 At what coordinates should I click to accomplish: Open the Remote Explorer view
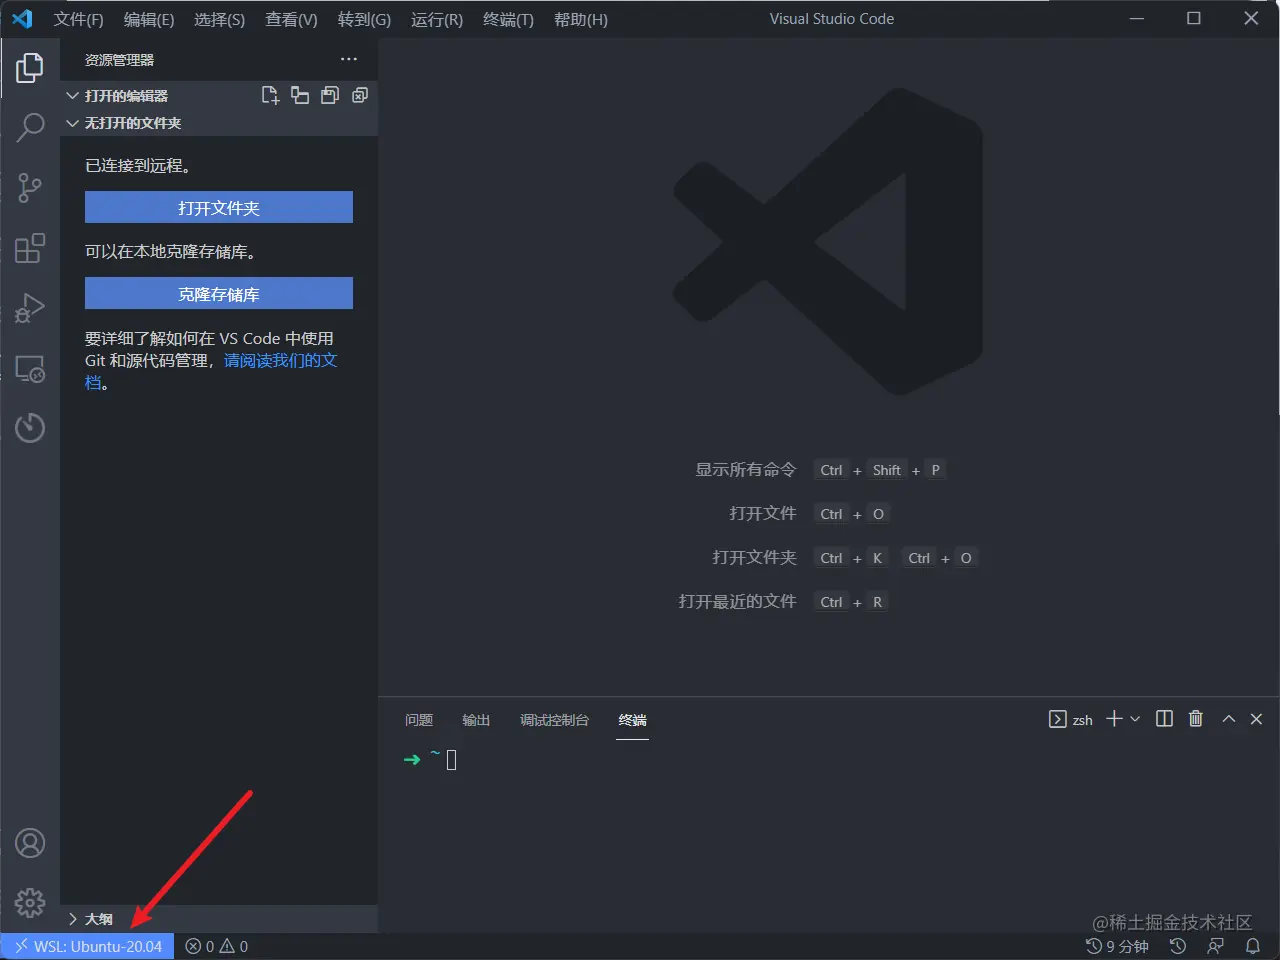[x=30, y=368]
